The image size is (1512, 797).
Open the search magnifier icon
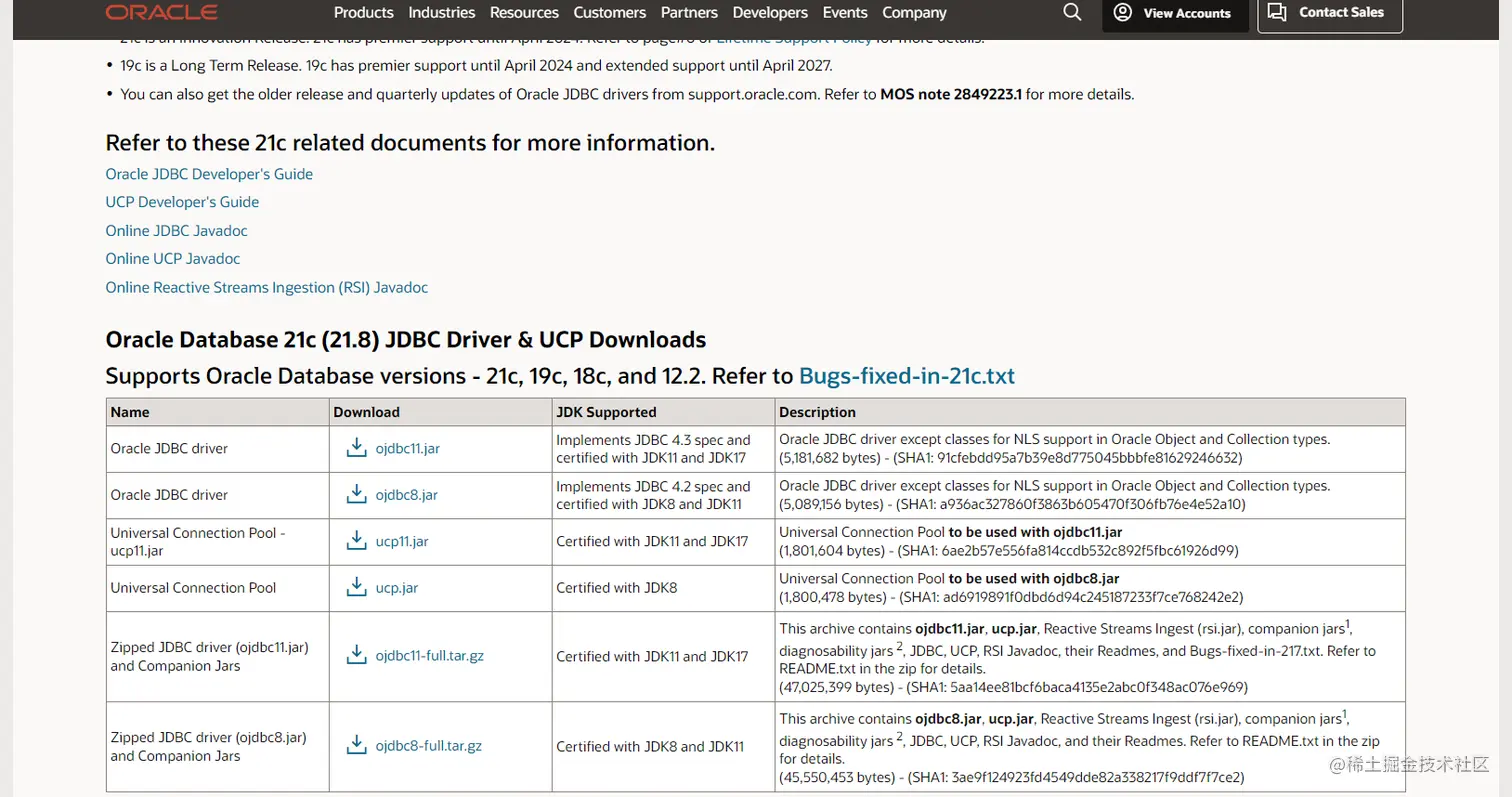[1072, 12]
